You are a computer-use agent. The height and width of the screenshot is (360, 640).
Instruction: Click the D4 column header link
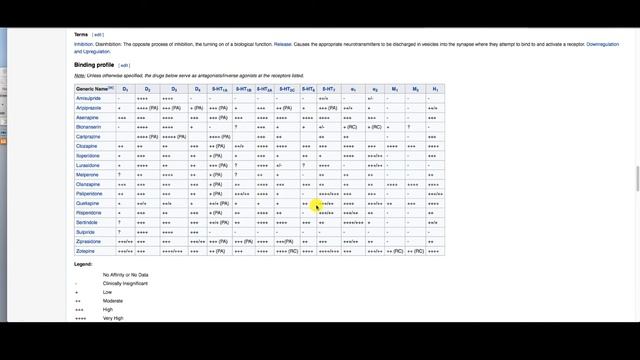coord(198,89)
